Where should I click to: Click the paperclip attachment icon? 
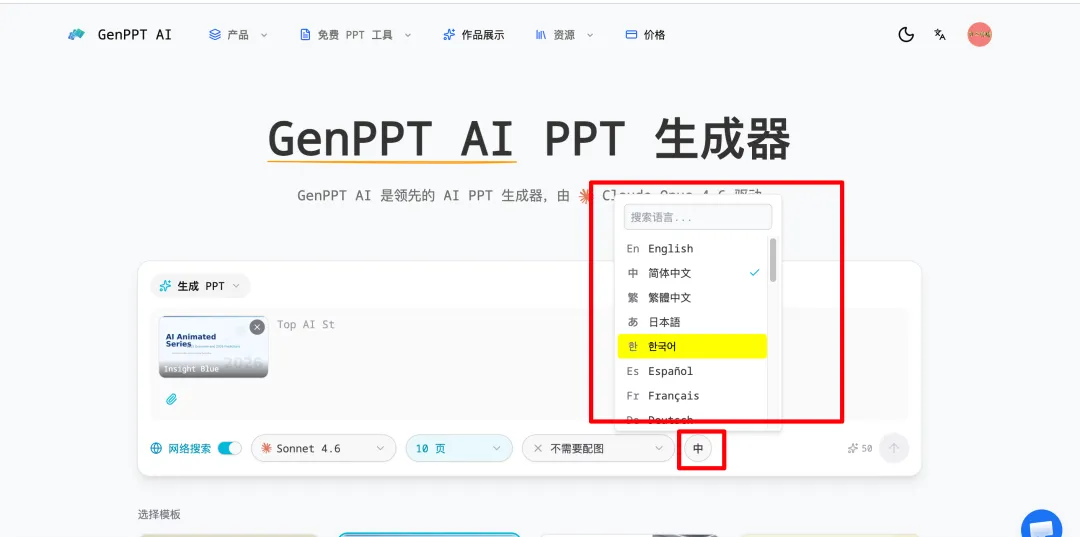172,399
